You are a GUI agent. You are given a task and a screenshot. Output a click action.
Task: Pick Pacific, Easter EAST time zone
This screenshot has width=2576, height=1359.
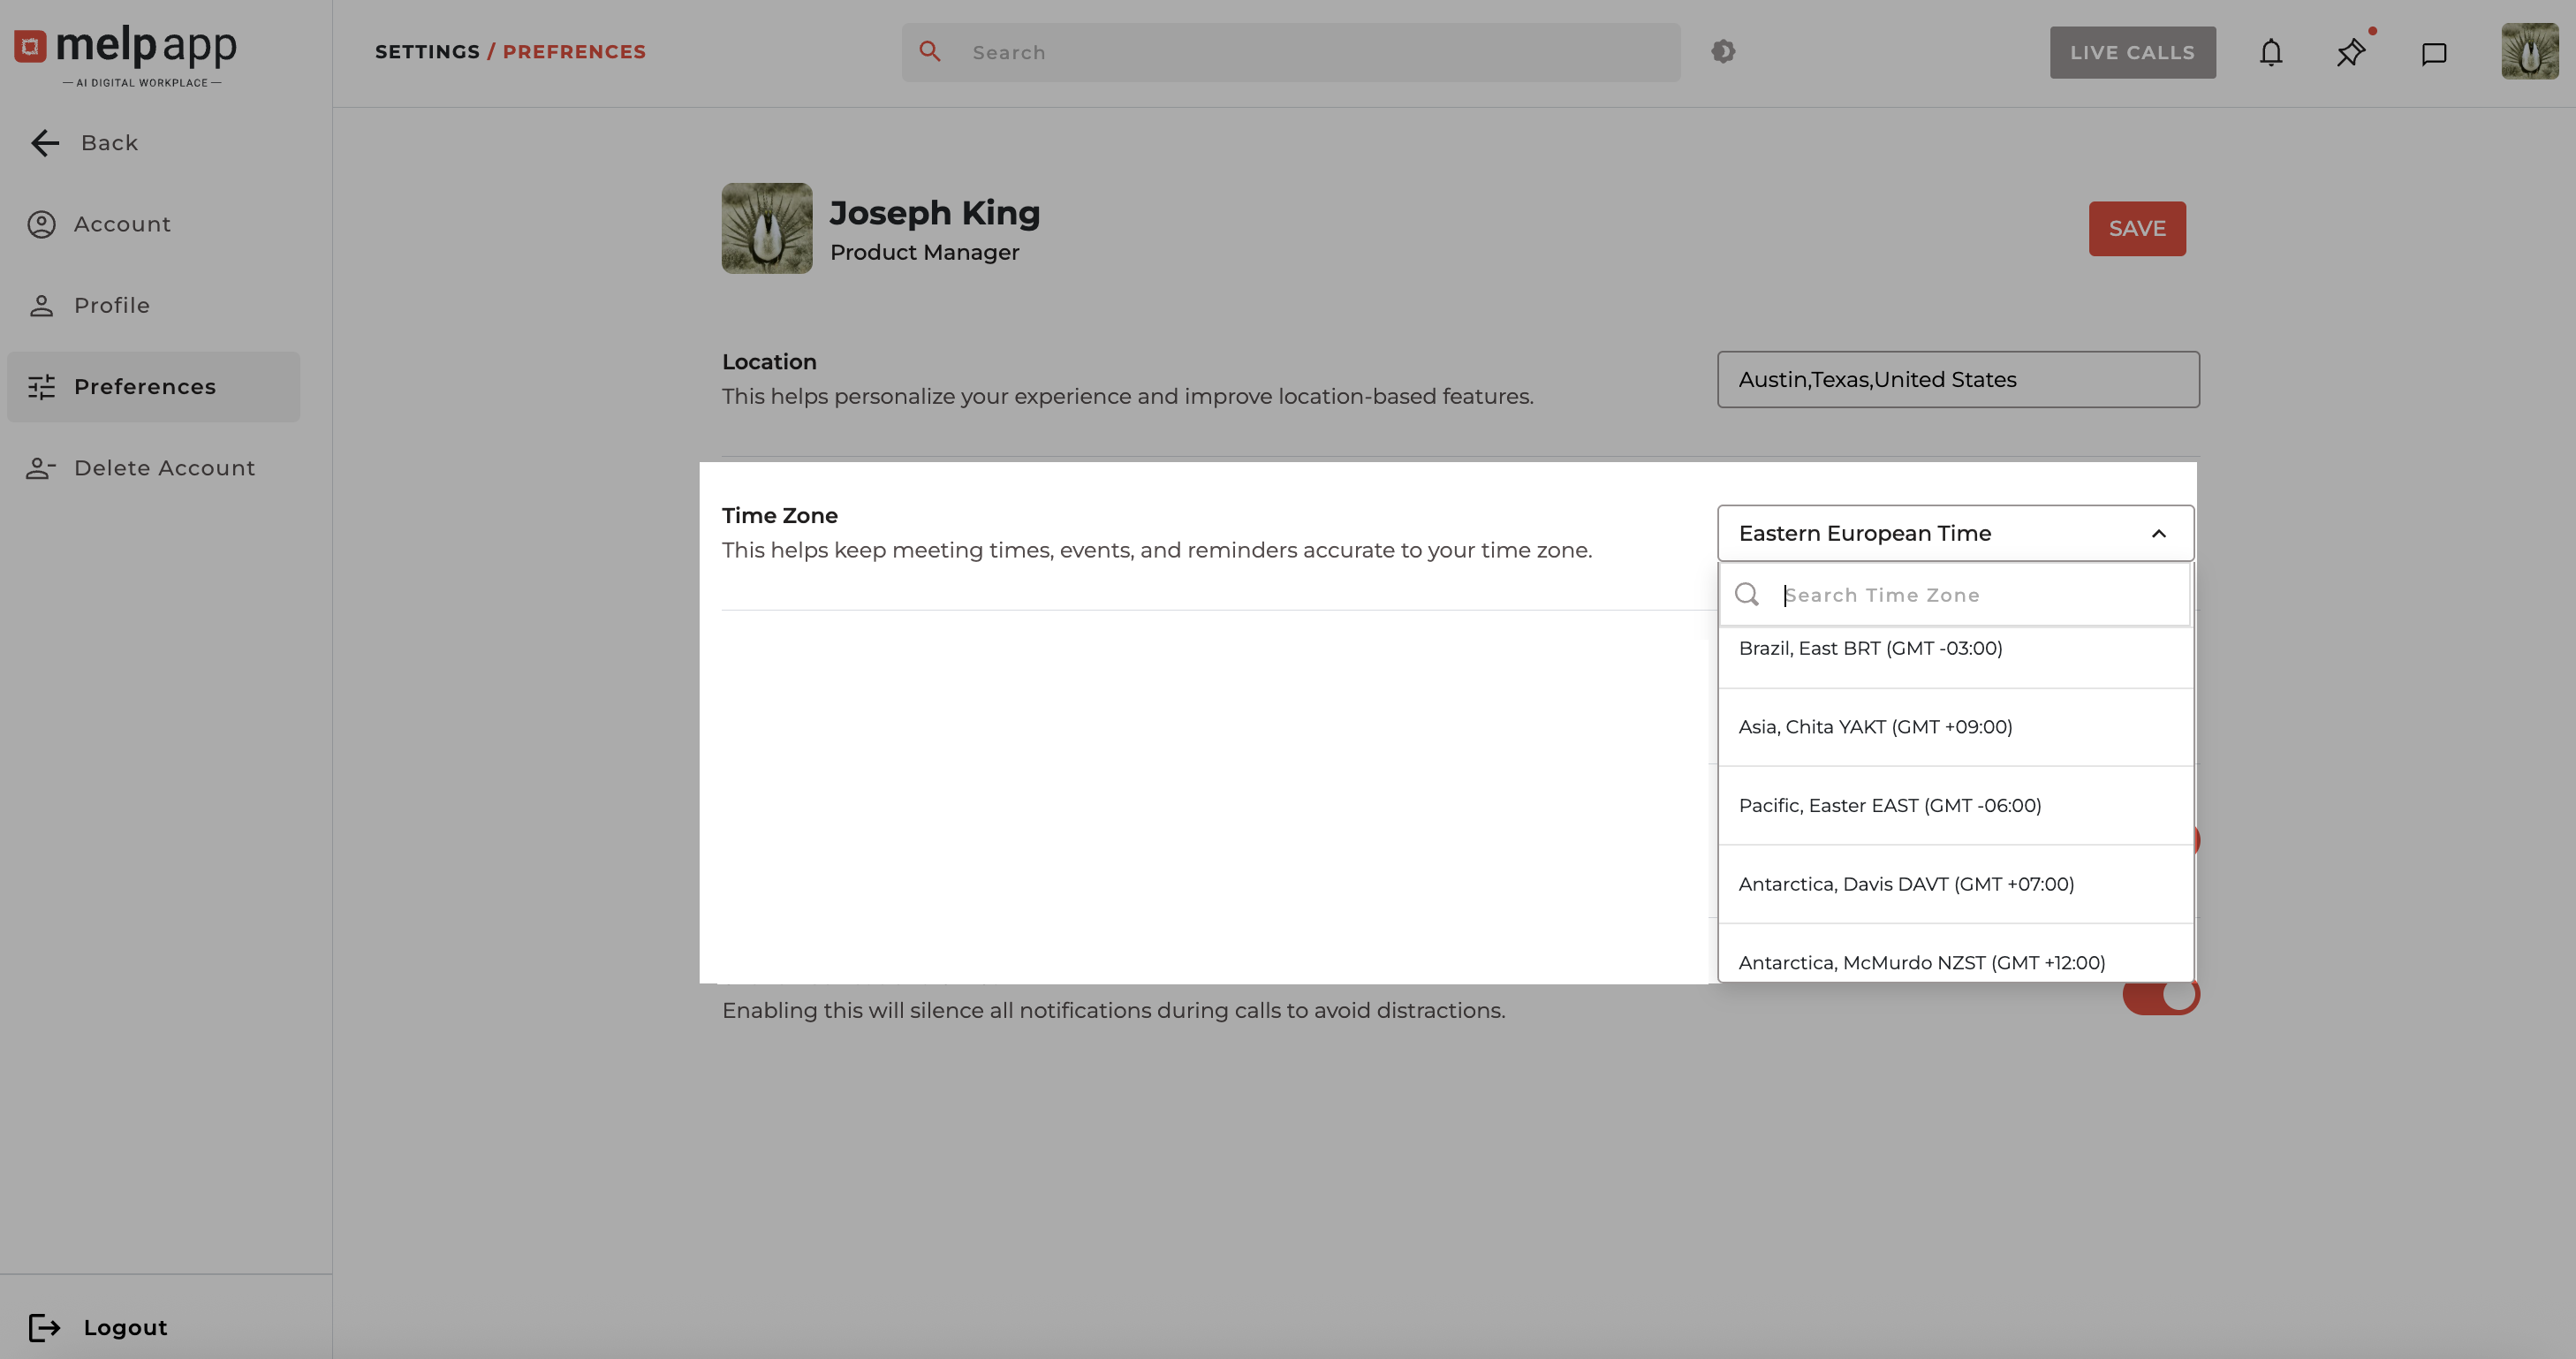pyautogui.click(x=1889, y=806)
